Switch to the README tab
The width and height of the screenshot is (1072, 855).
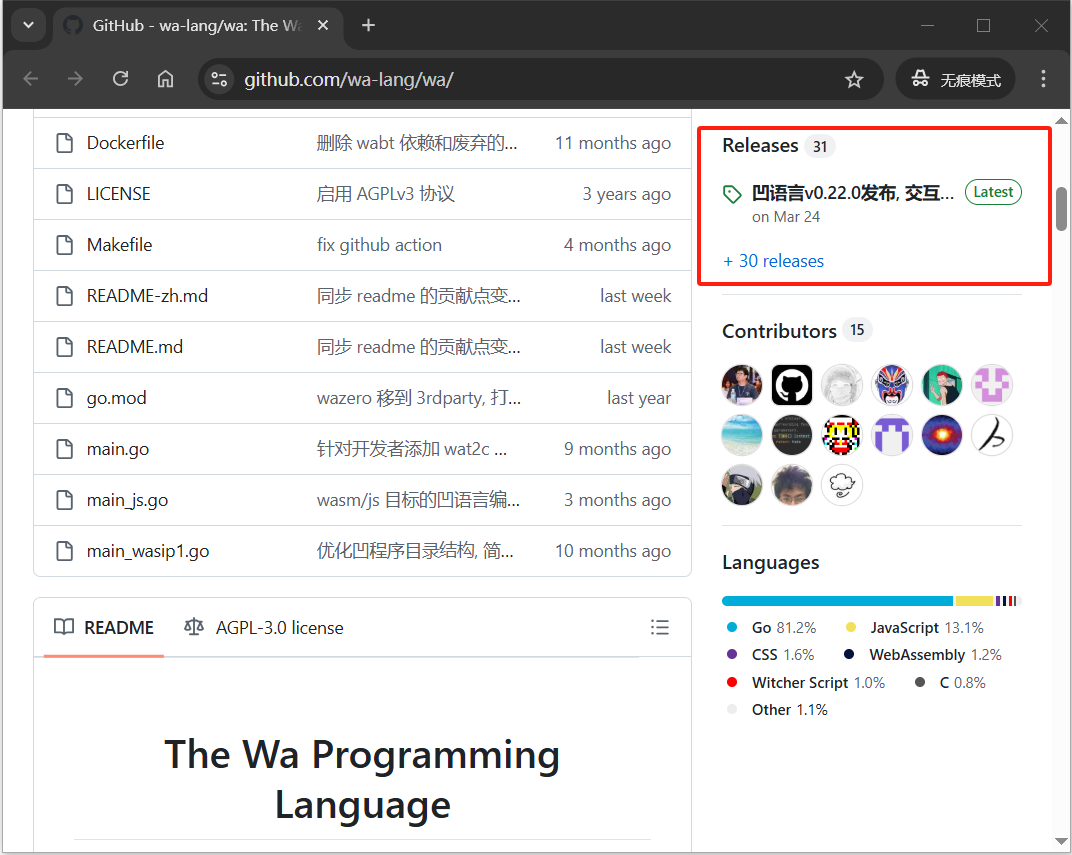tap(105, 628)
